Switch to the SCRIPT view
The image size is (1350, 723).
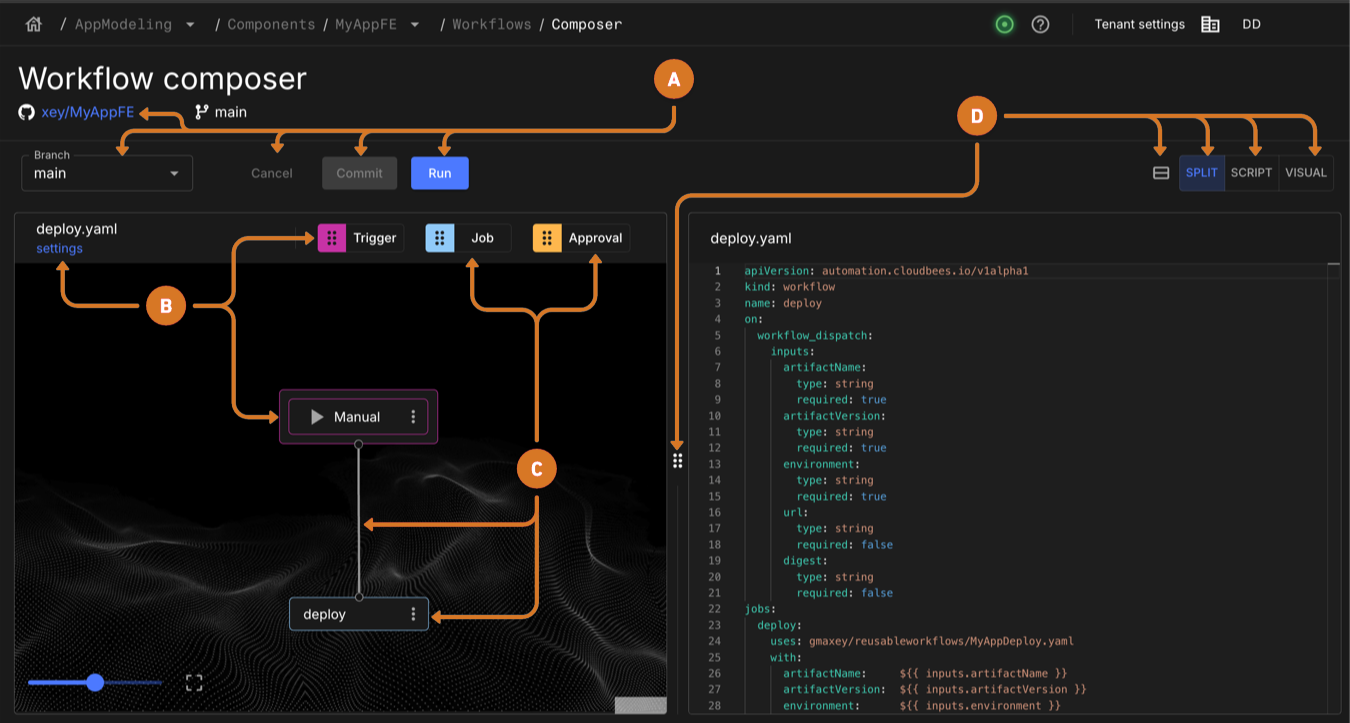point(1251,172)
